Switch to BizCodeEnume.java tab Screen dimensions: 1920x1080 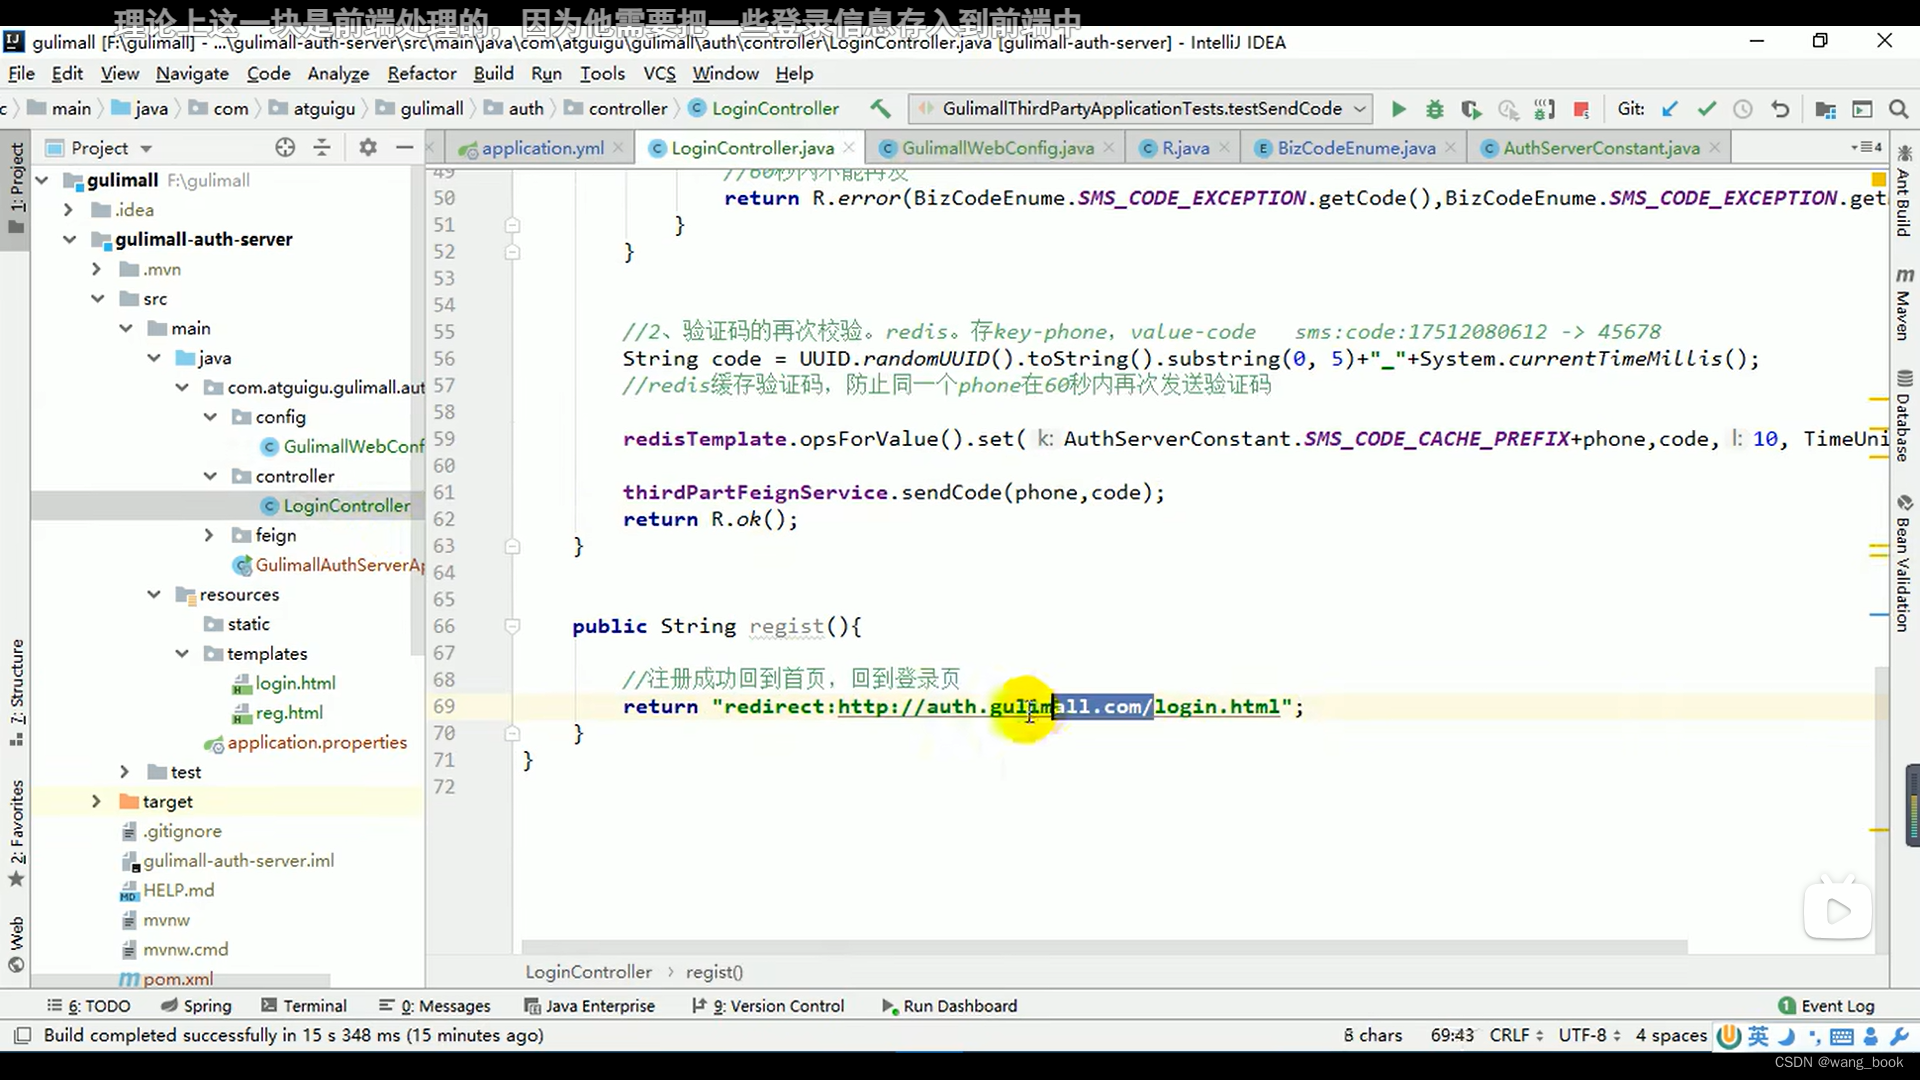pos(1355,148)
